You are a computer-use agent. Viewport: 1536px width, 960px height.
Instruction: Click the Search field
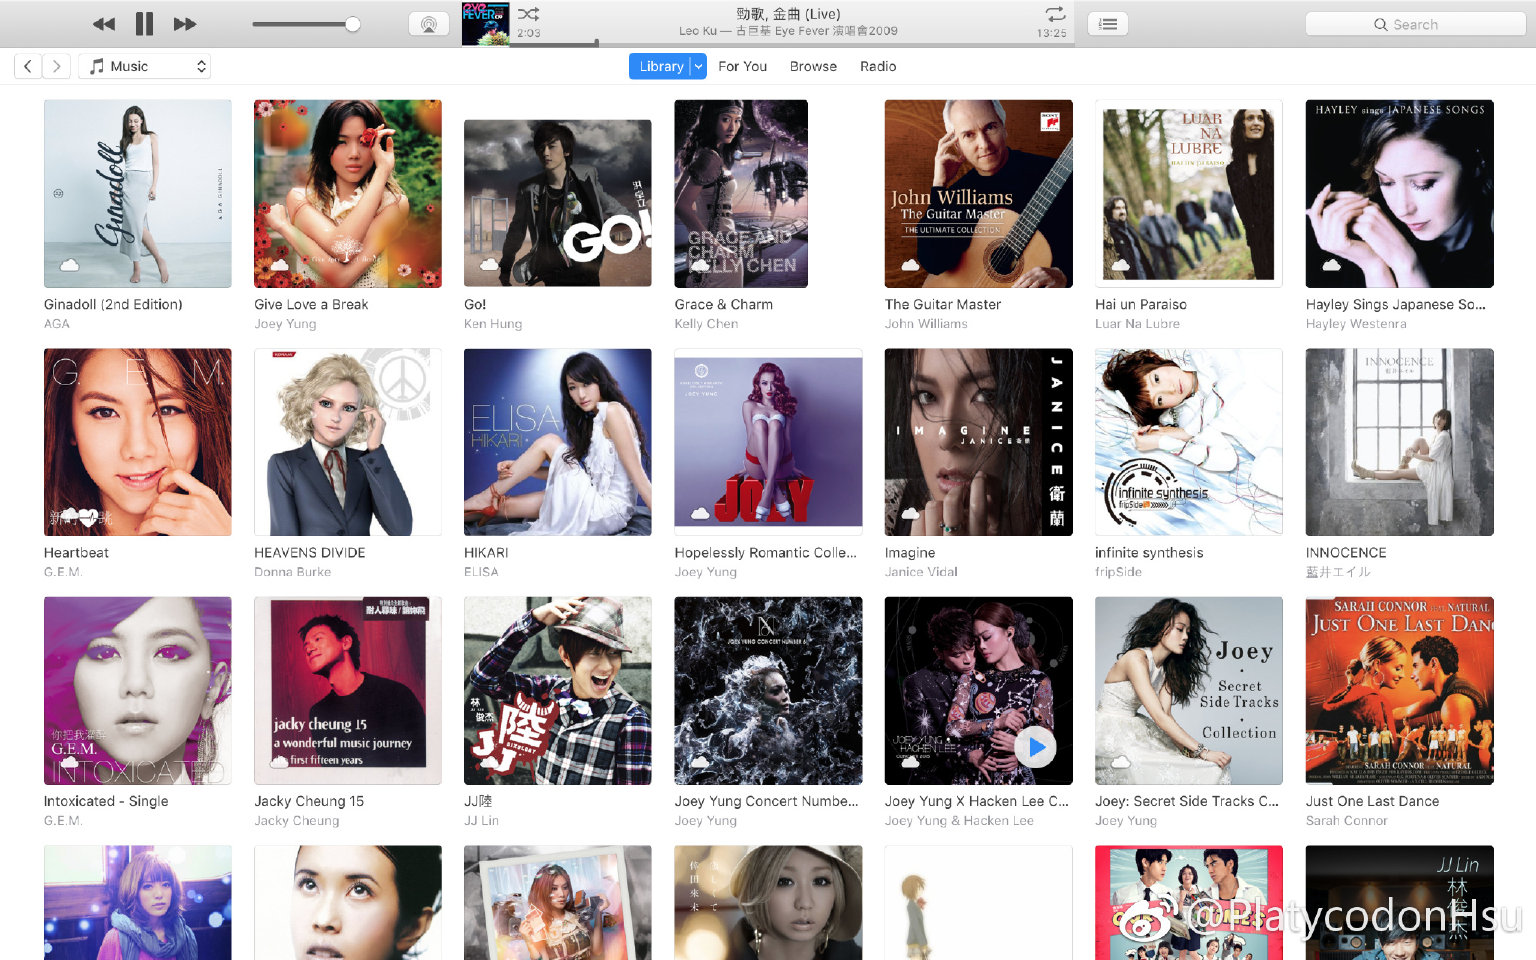pyautogui.click(x=1415, y=24)
